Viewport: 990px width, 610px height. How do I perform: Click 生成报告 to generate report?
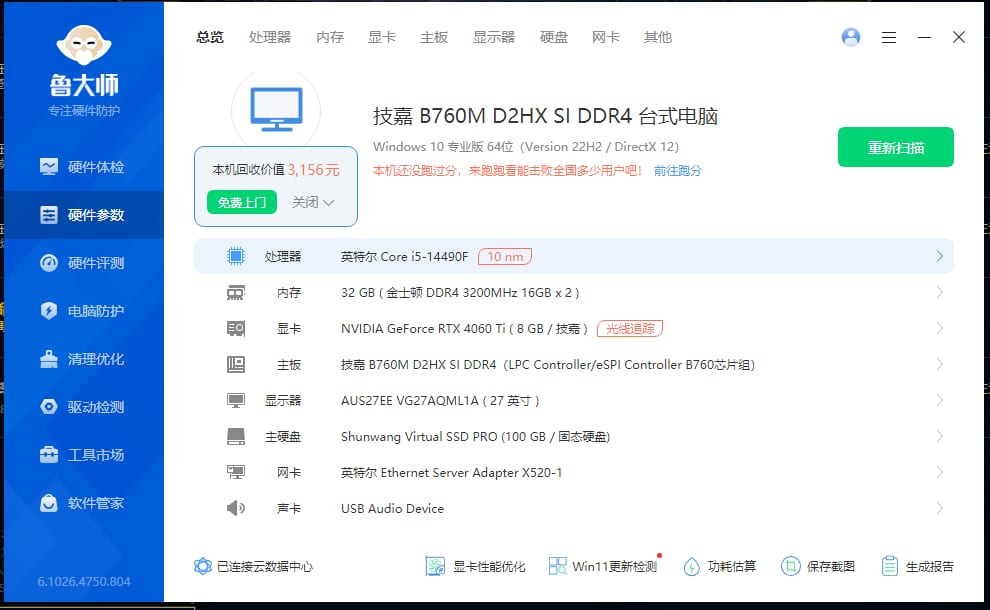point(917,566)
